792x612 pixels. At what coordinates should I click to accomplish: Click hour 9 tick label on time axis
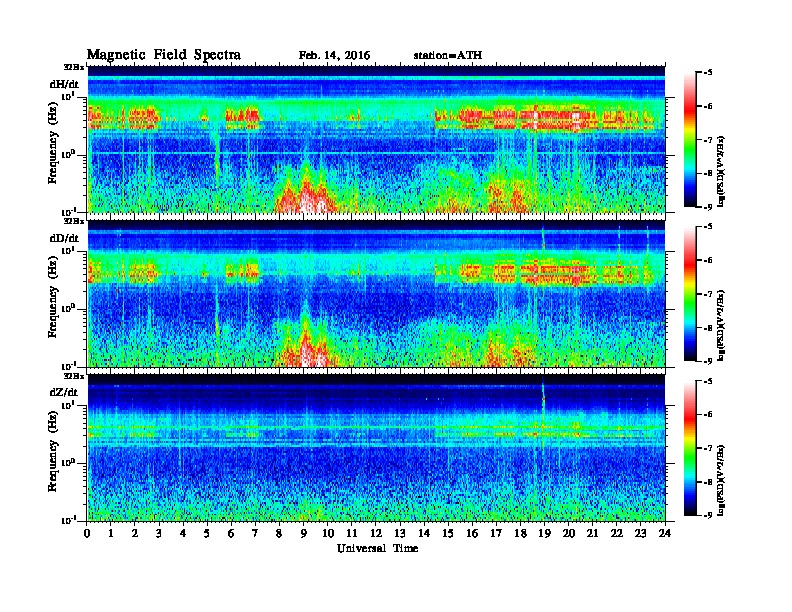pos(304,533)
